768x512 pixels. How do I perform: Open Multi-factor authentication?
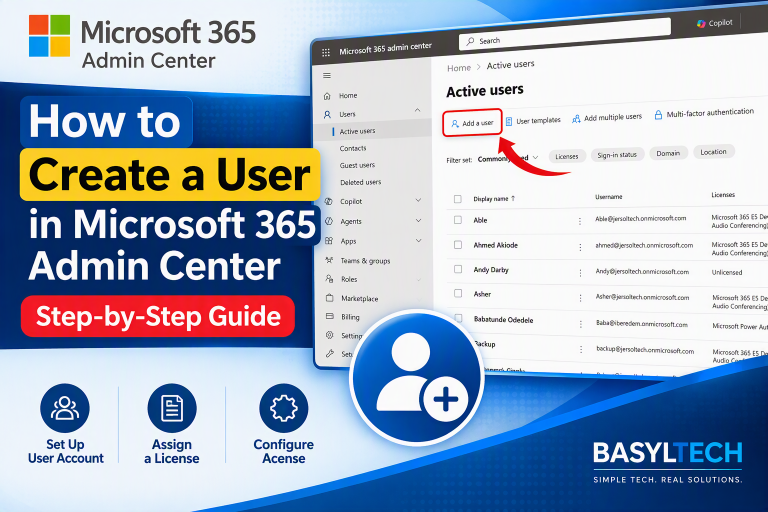(704, 113)
